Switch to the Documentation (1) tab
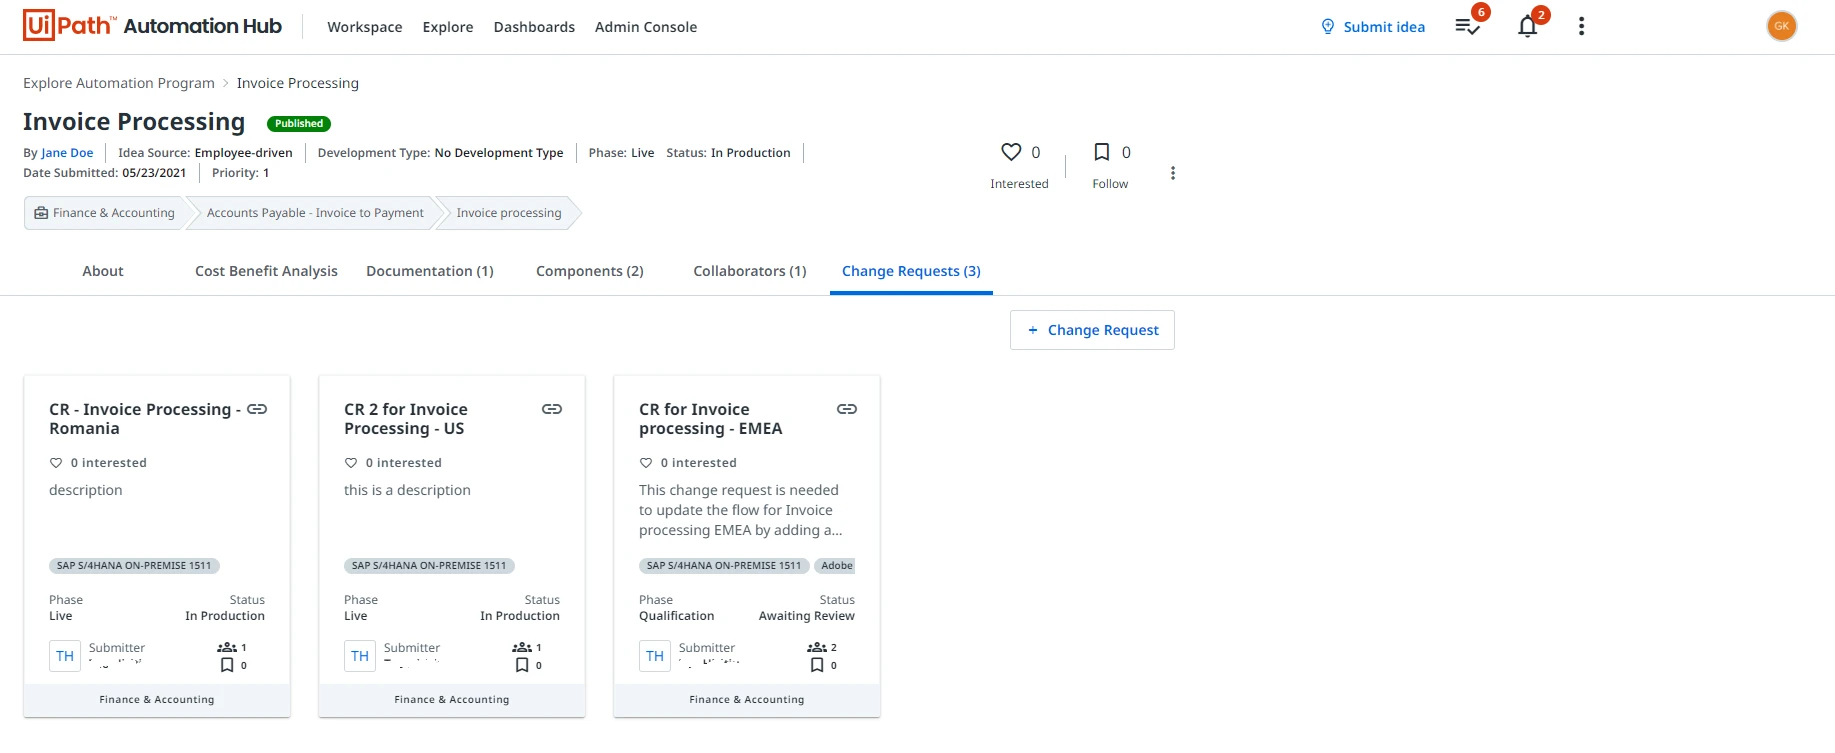Image resolution: width=1835 pixels, height=753 pixels. [430, 271]
